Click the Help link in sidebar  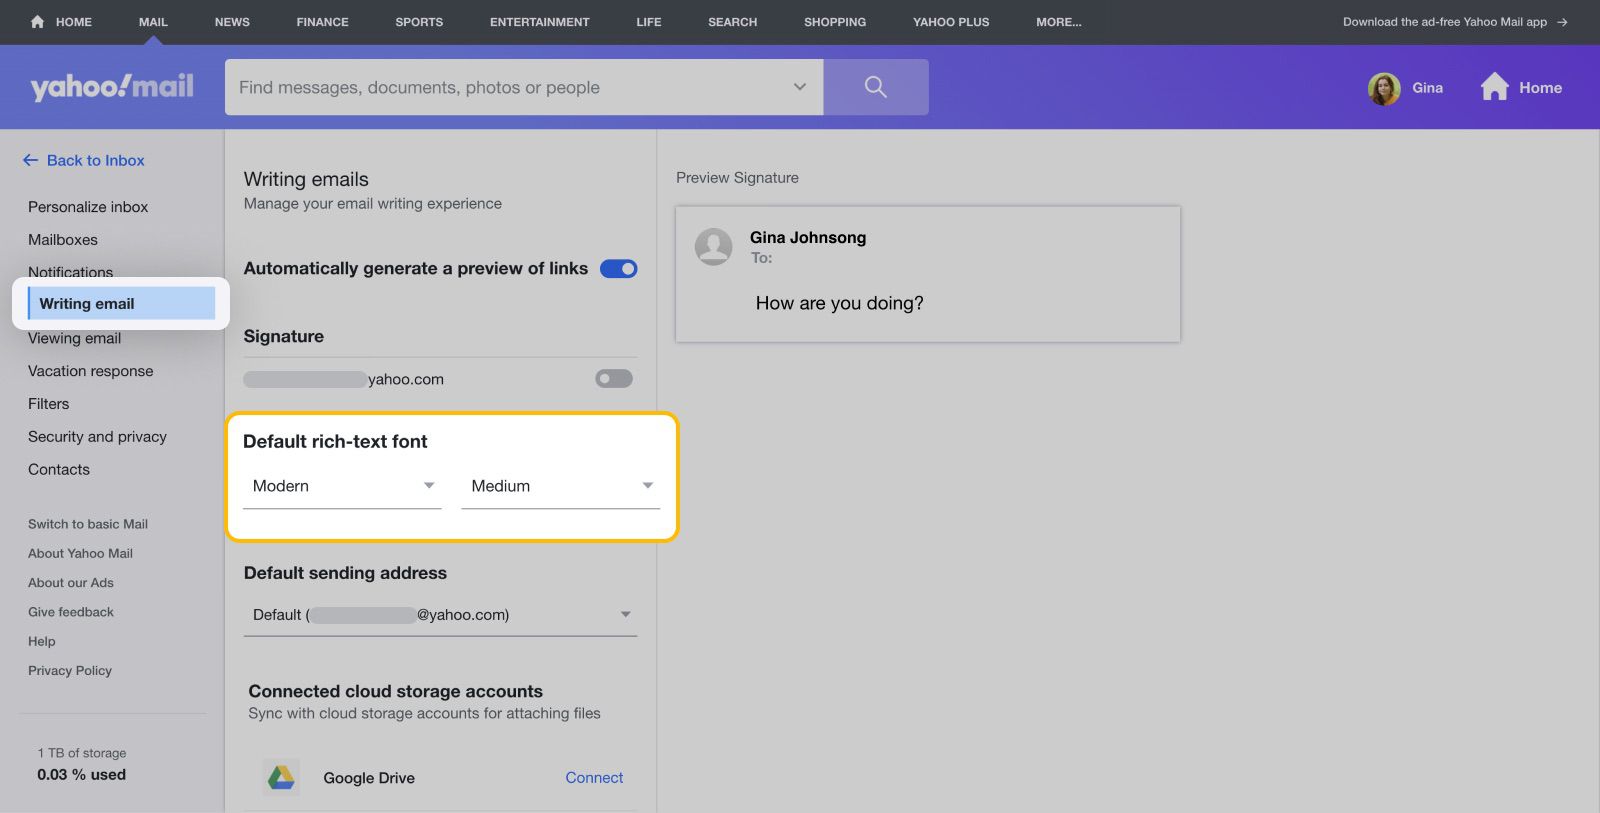pos(42,641)
